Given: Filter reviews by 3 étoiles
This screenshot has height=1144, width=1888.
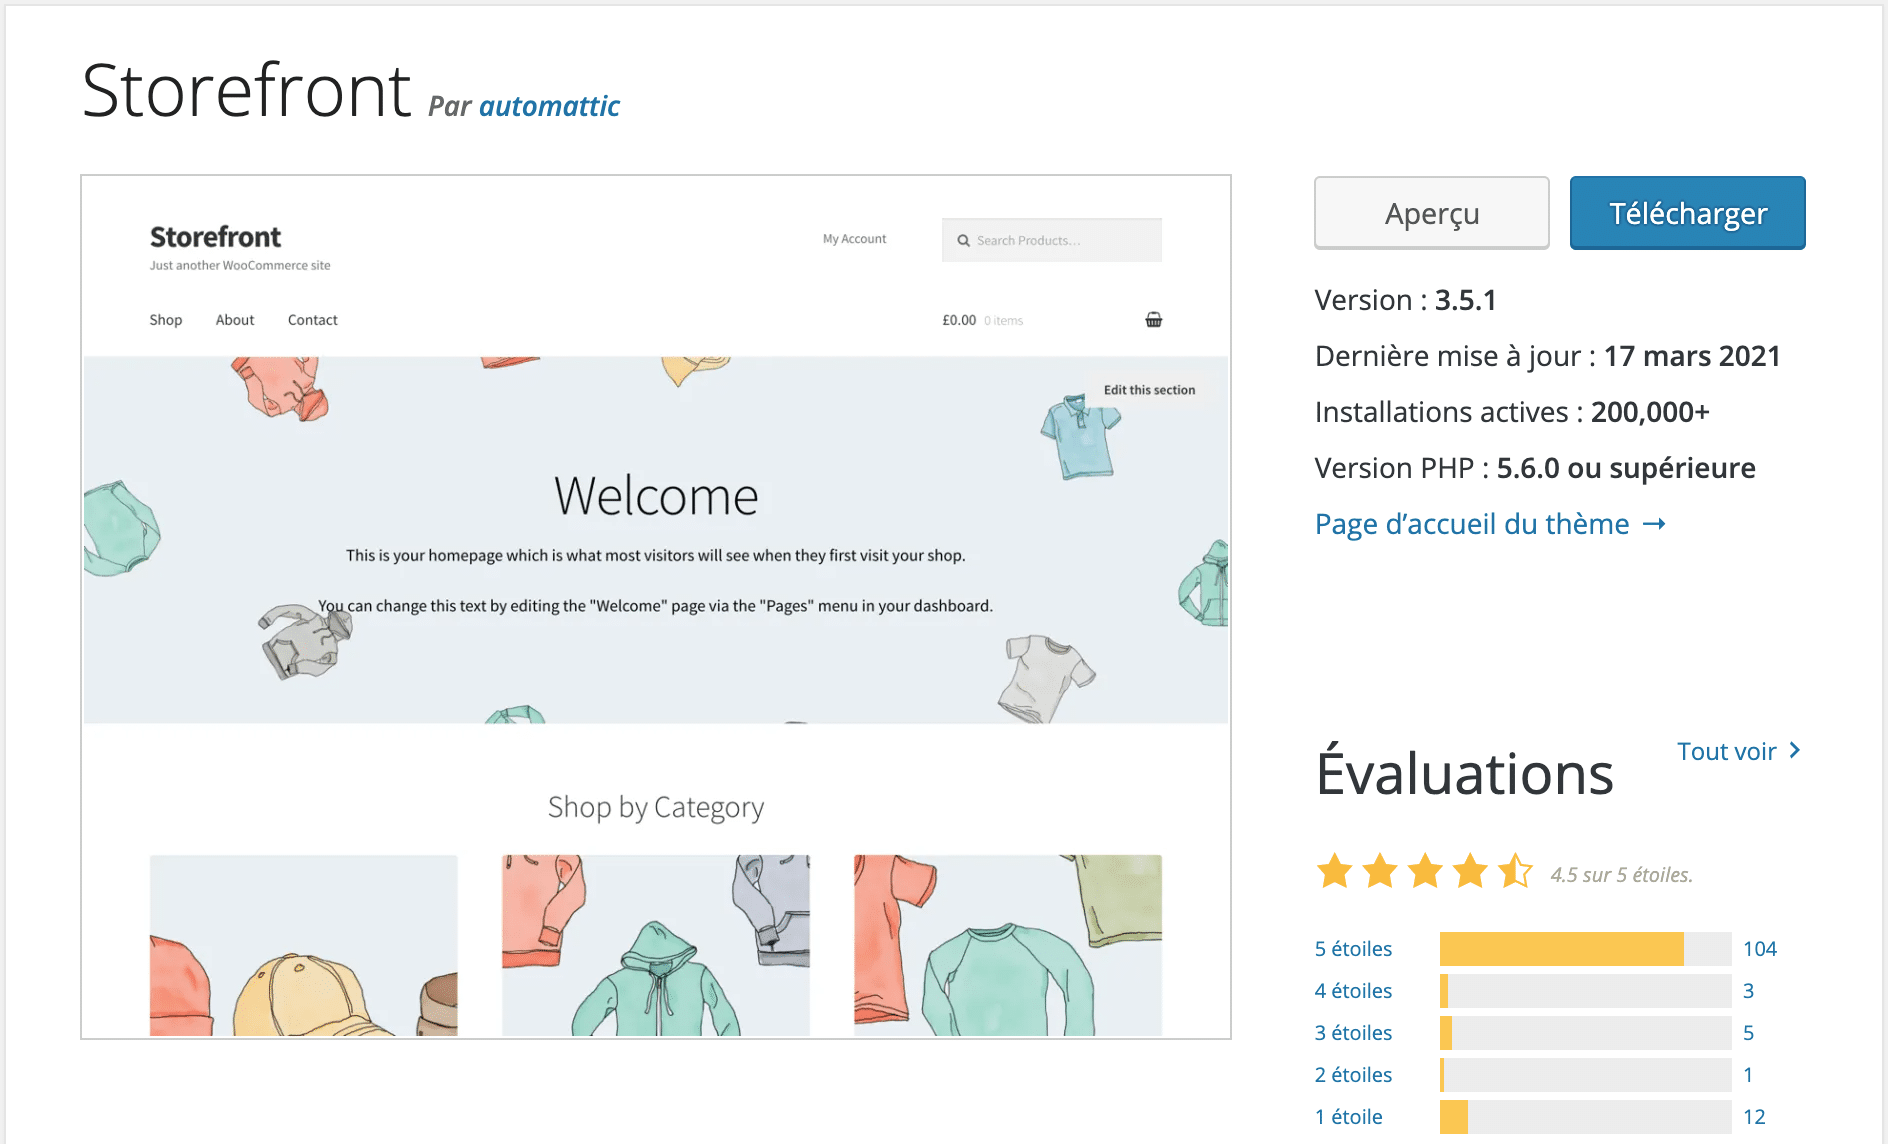Looking at the screenshot, I should click(1353, 1033).
